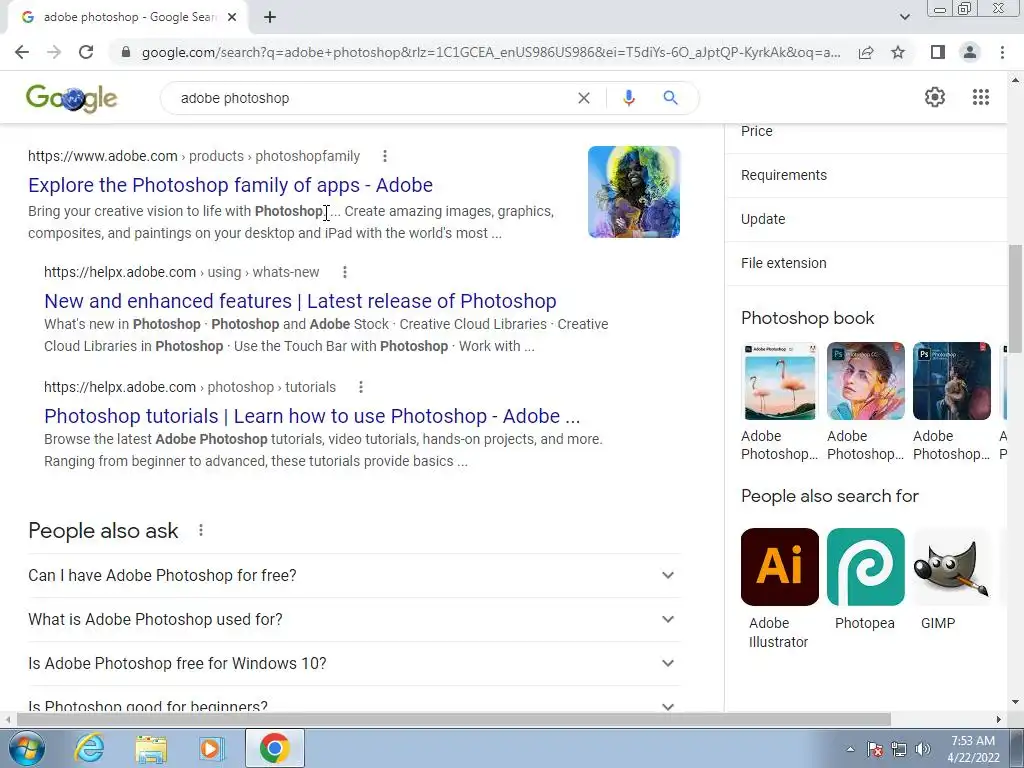Open Adobe Illustrator related search
The width and height of the screenshot is (1024, 768).
pyautogui.click(x=780, y=567)
